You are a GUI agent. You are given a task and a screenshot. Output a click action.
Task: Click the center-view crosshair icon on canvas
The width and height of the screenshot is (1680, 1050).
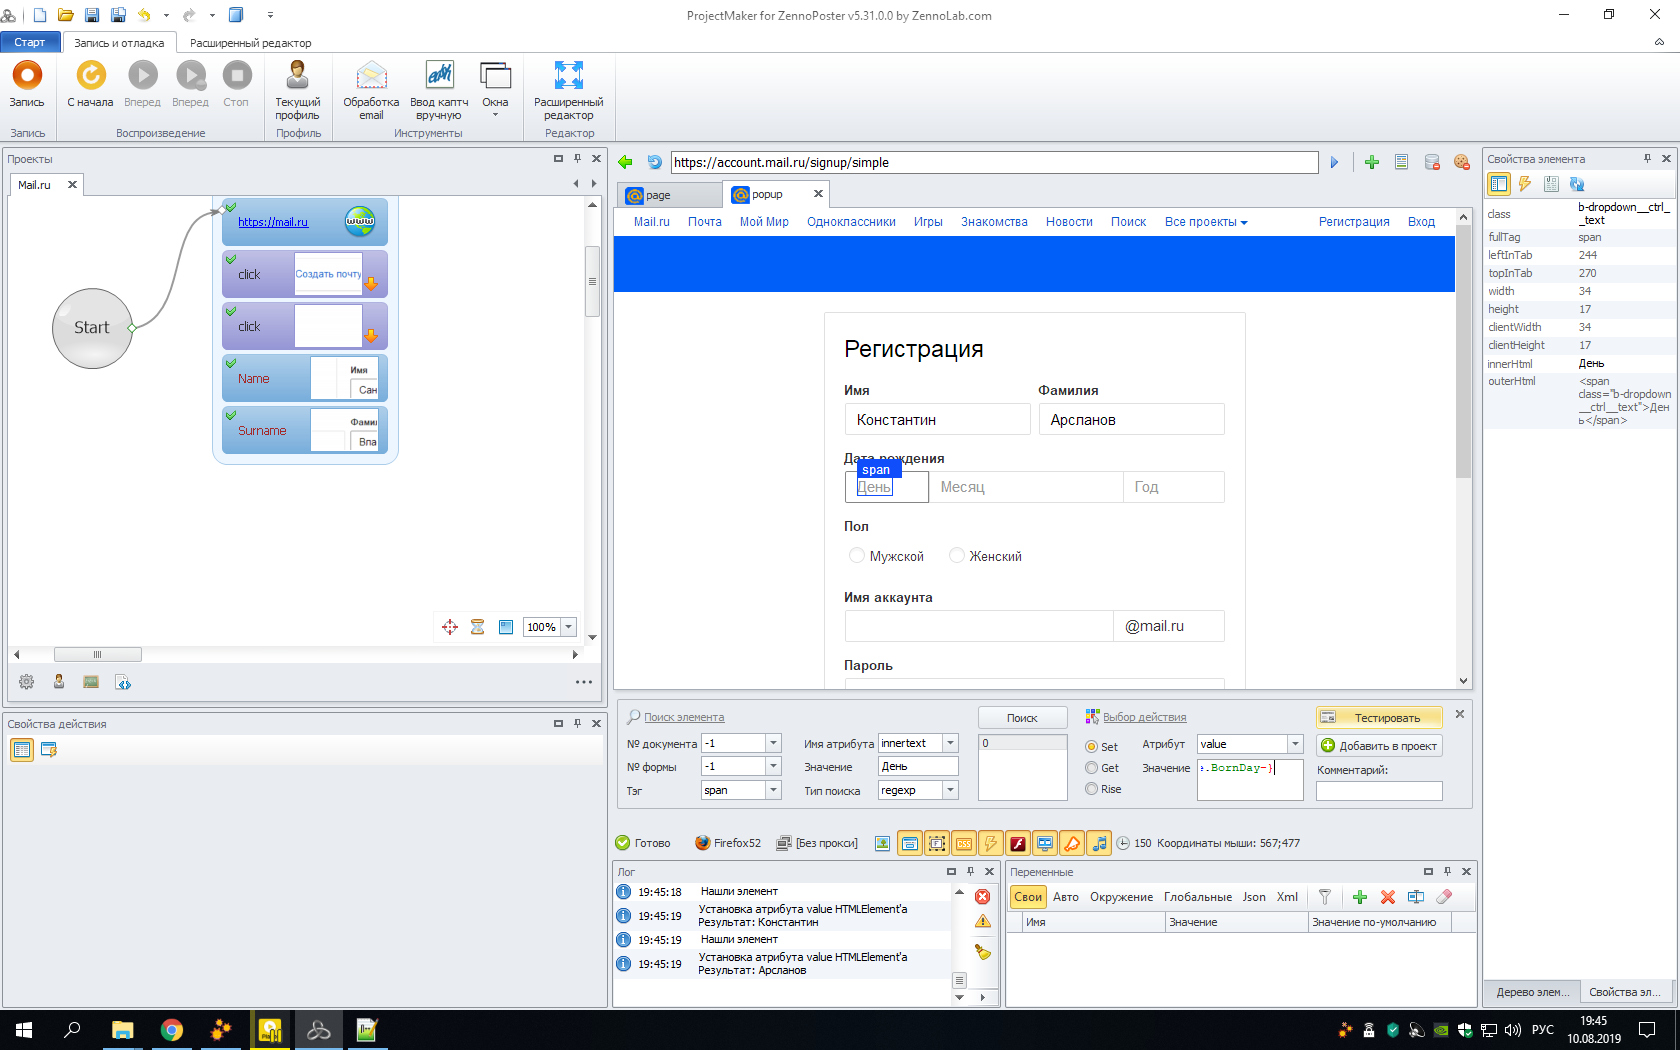click(x=450, y=627)
